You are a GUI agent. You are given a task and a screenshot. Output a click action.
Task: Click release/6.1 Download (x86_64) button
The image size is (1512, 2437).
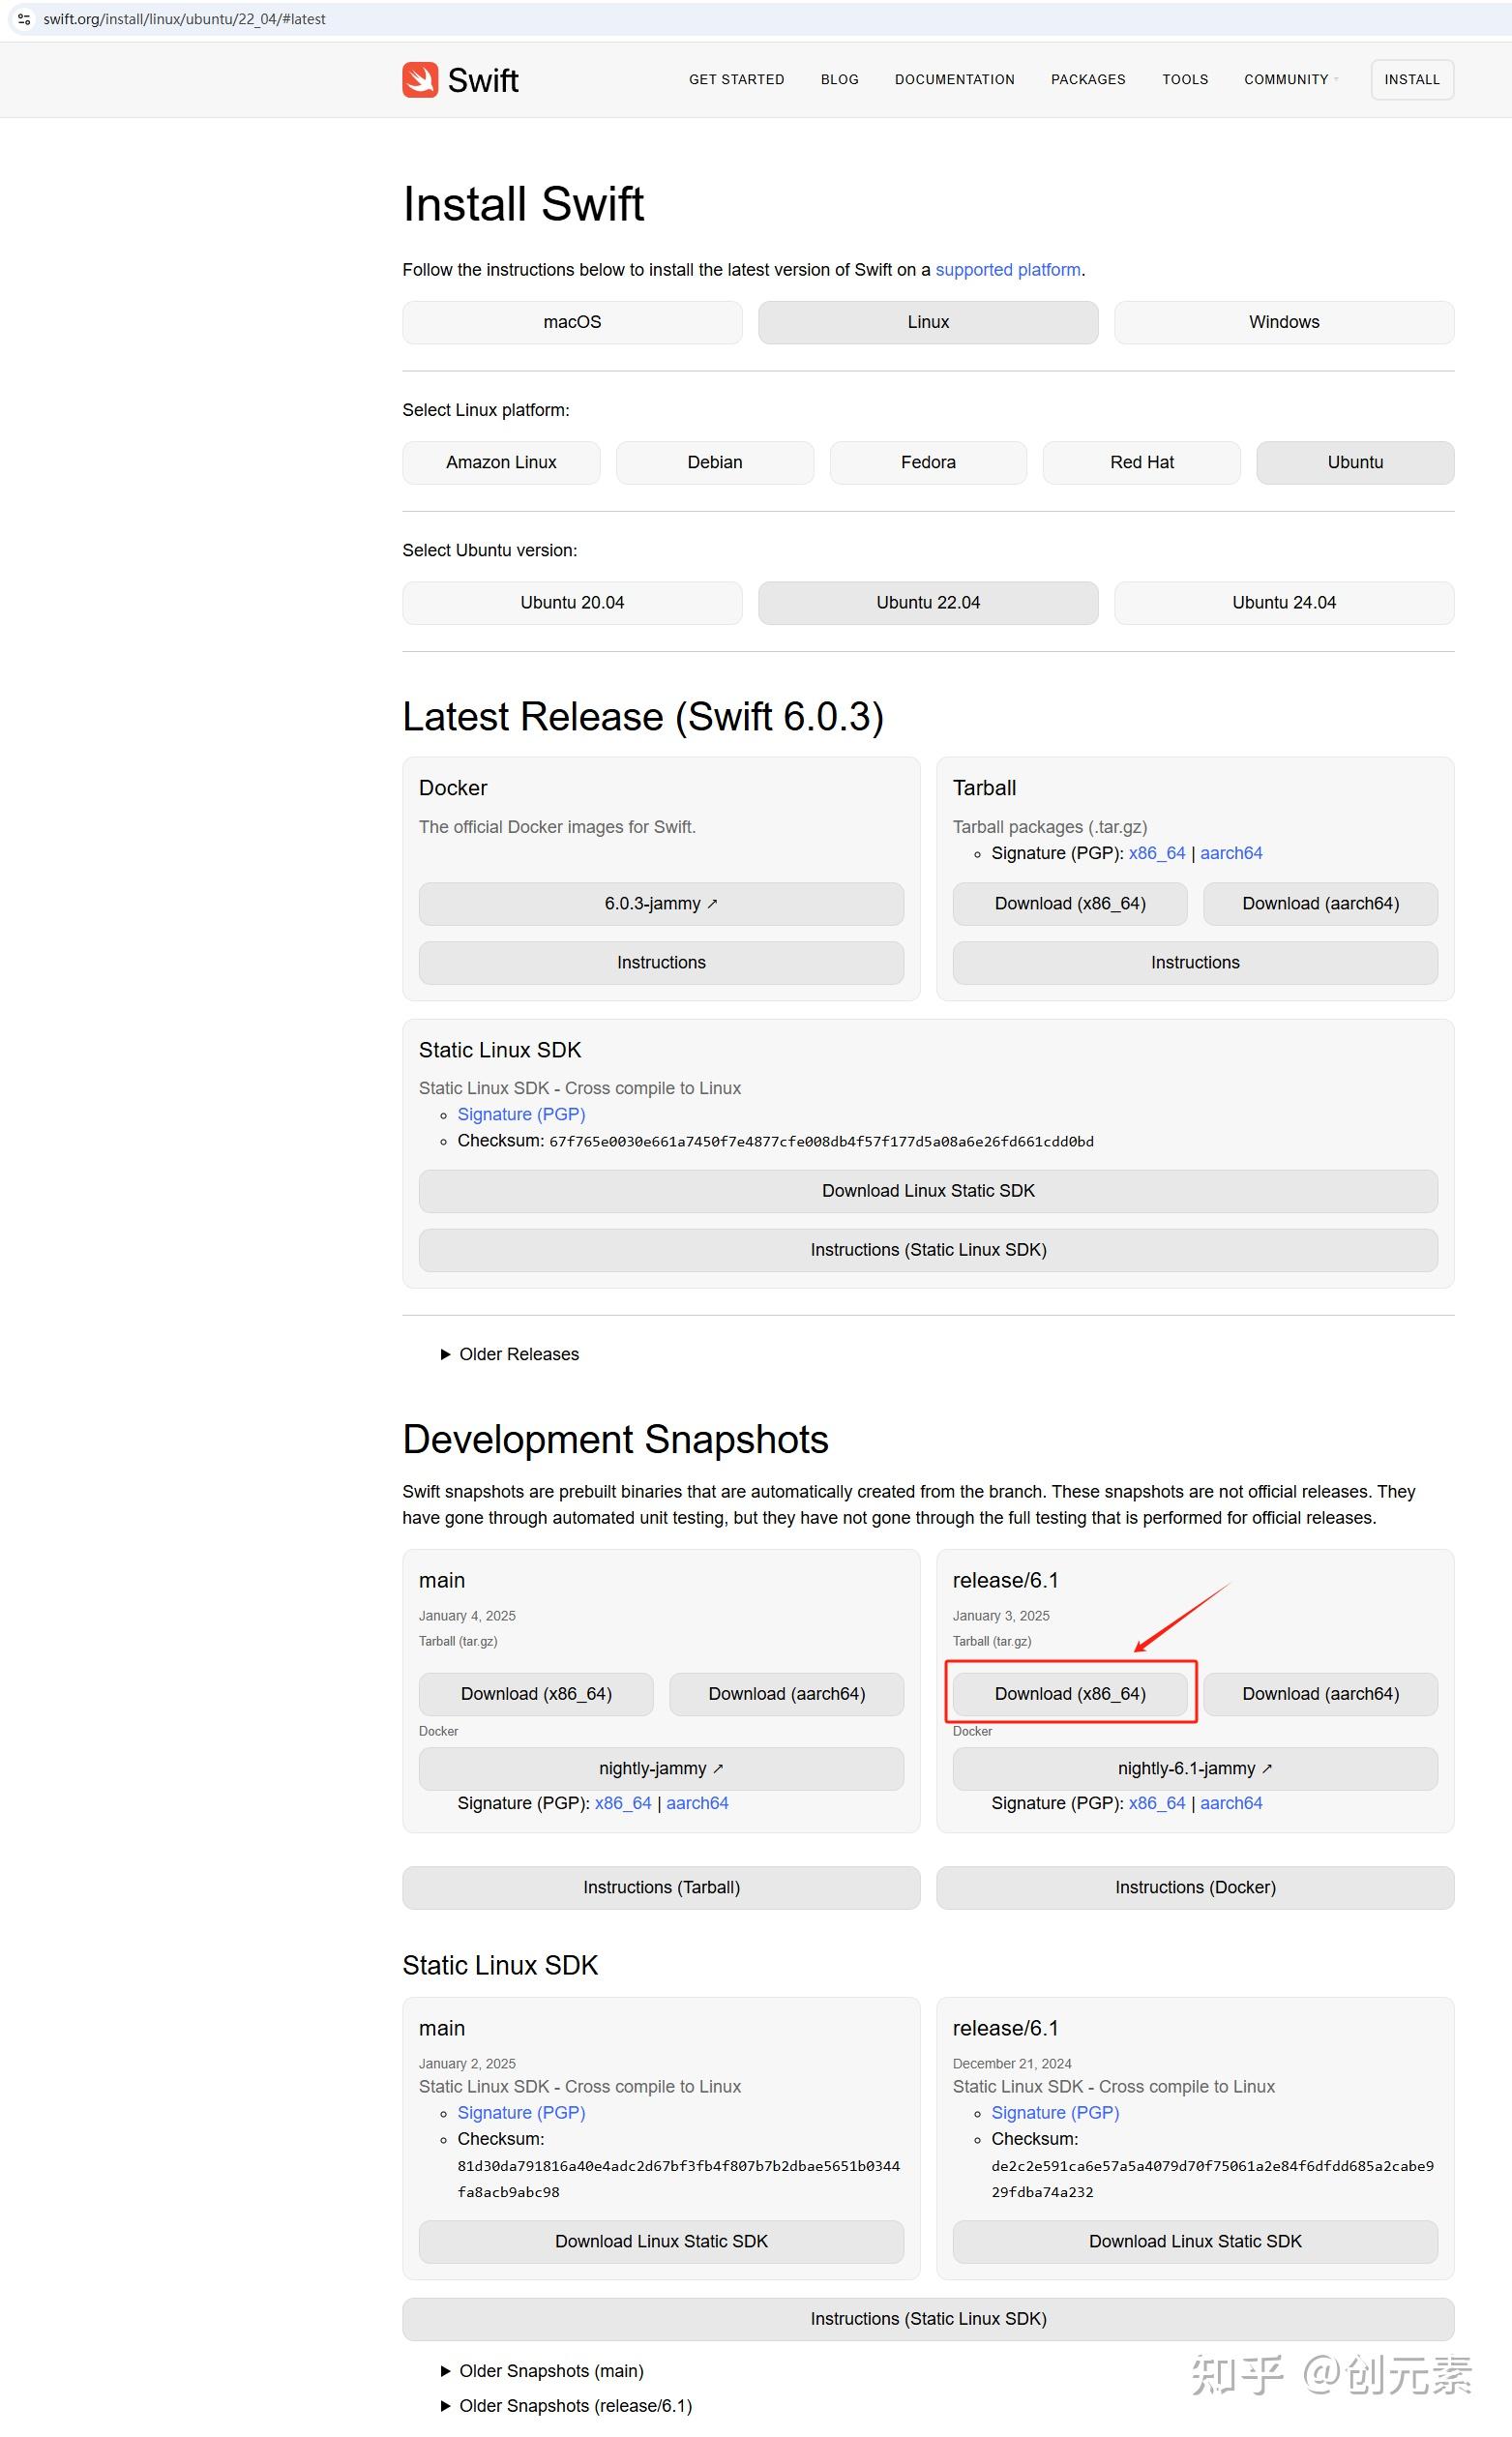coord(1070,1693)
